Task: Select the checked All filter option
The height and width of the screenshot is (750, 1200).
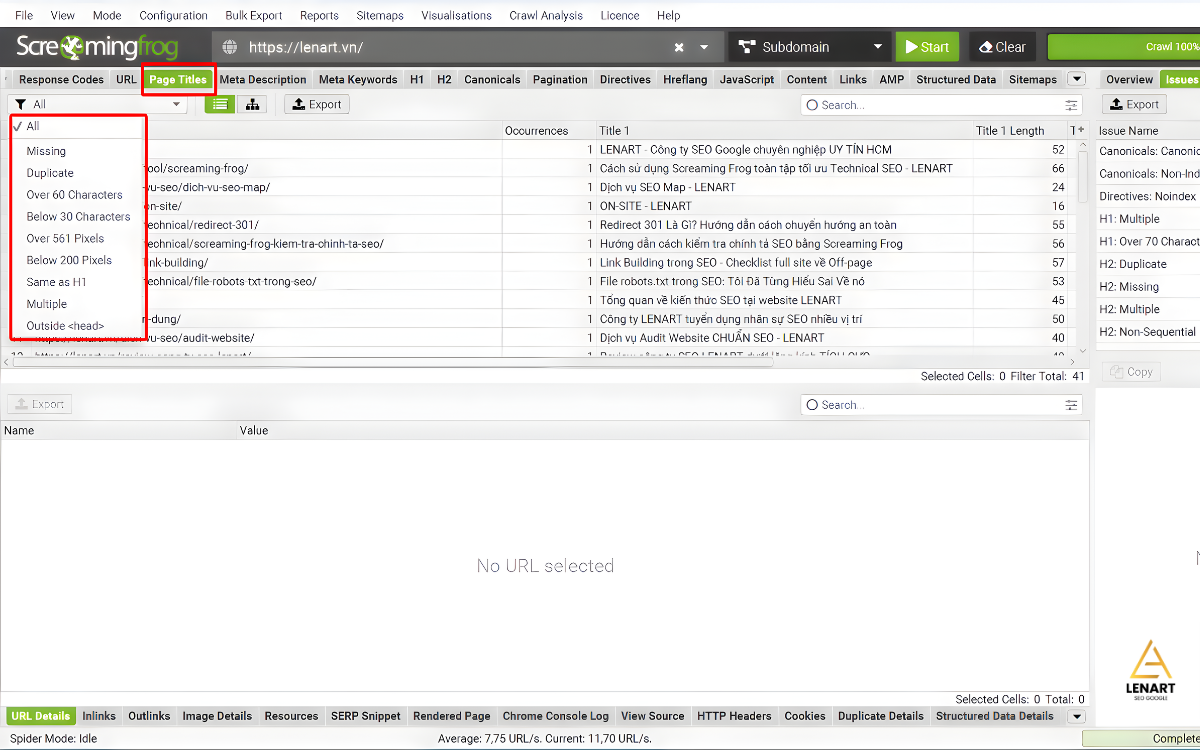Action: tap(34, 127)
